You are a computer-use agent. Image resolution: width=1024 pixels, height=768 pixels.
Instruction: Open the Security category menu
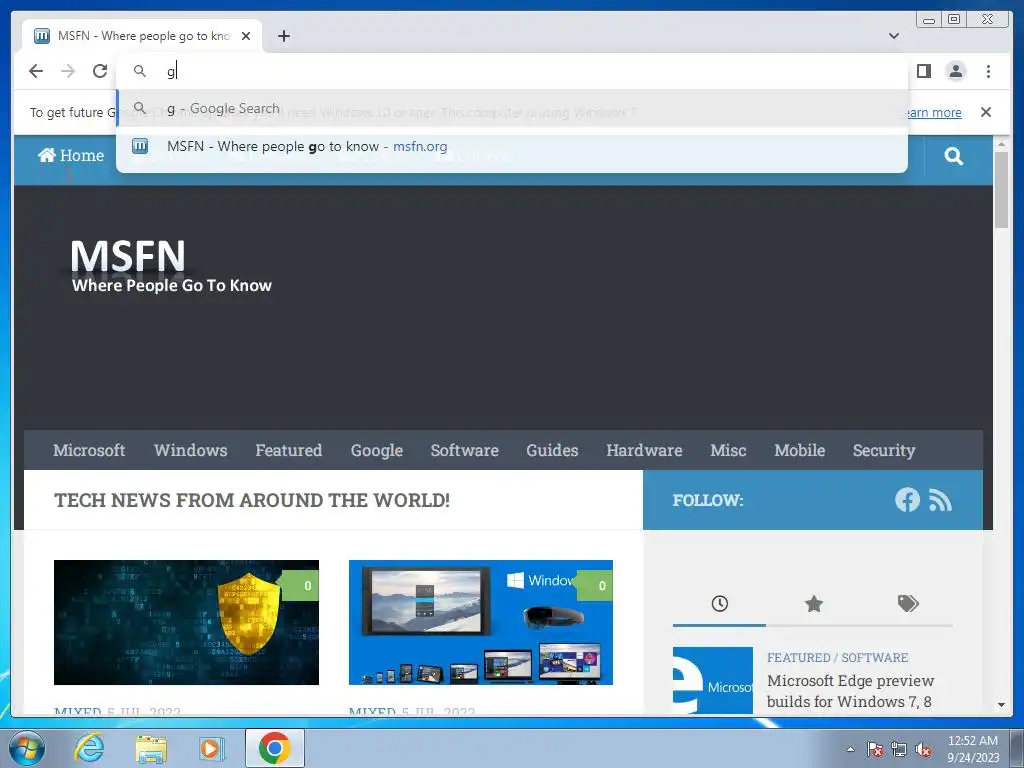(x=884, y=451)
